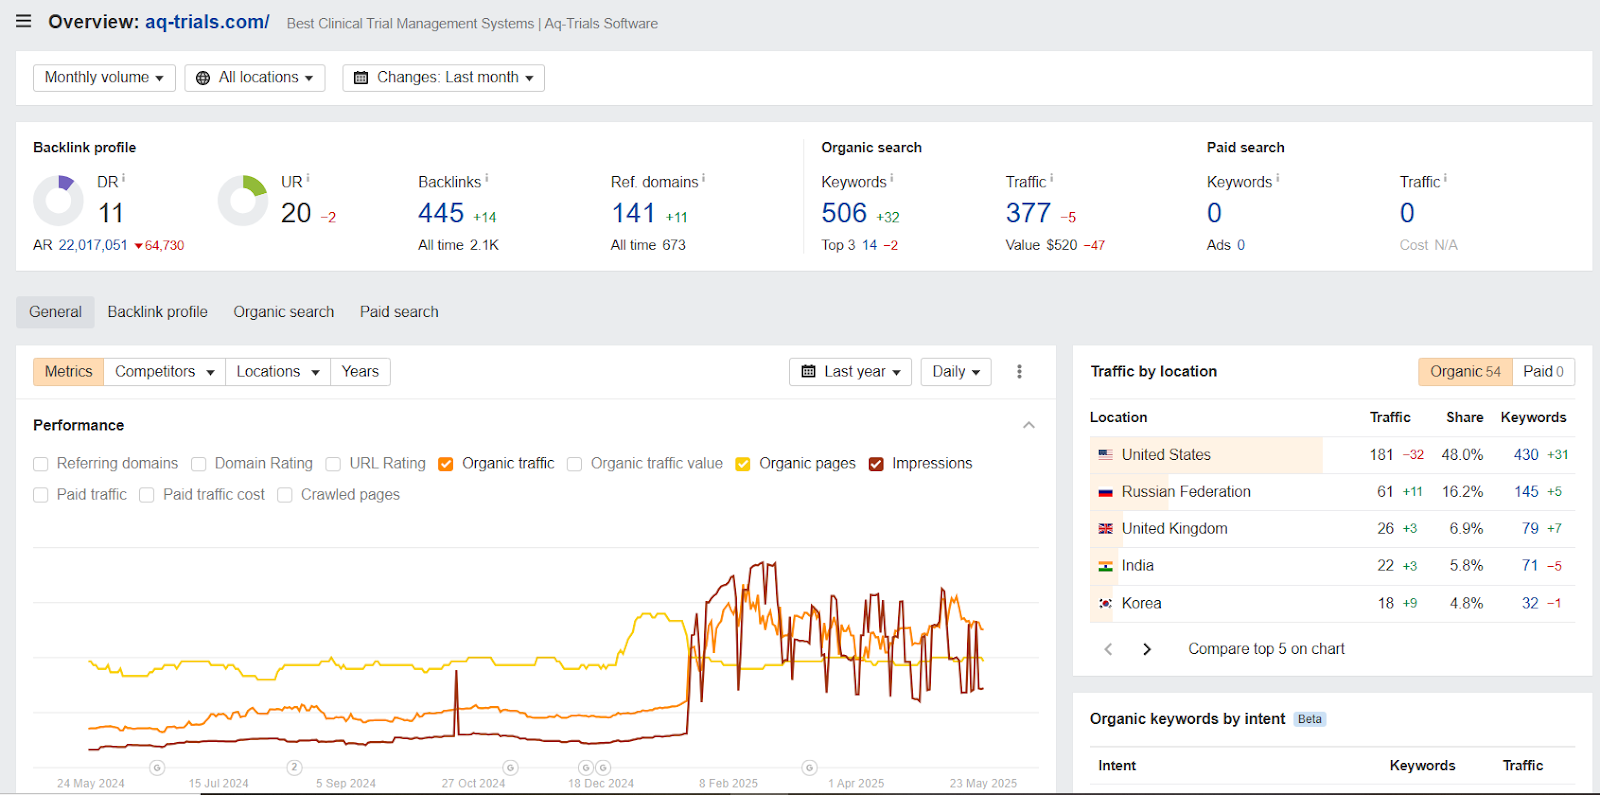Click the United States location row name
The width and height of the screenshot is (1600, 795).
(1166, 455)
